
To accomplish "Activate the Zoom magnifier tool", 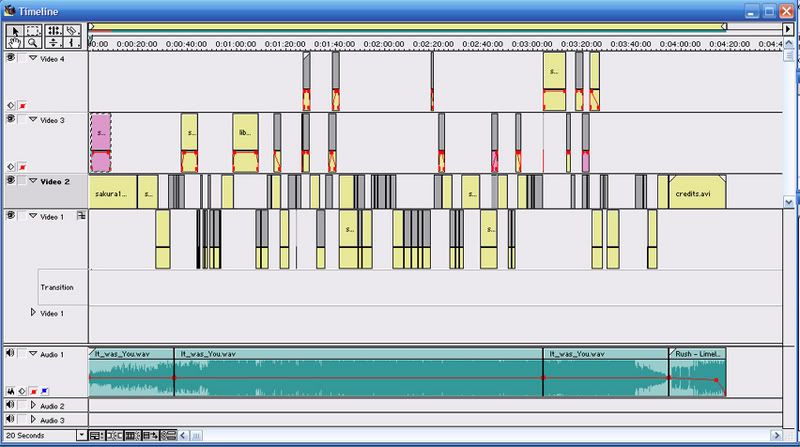I will (x=33, y=43).
